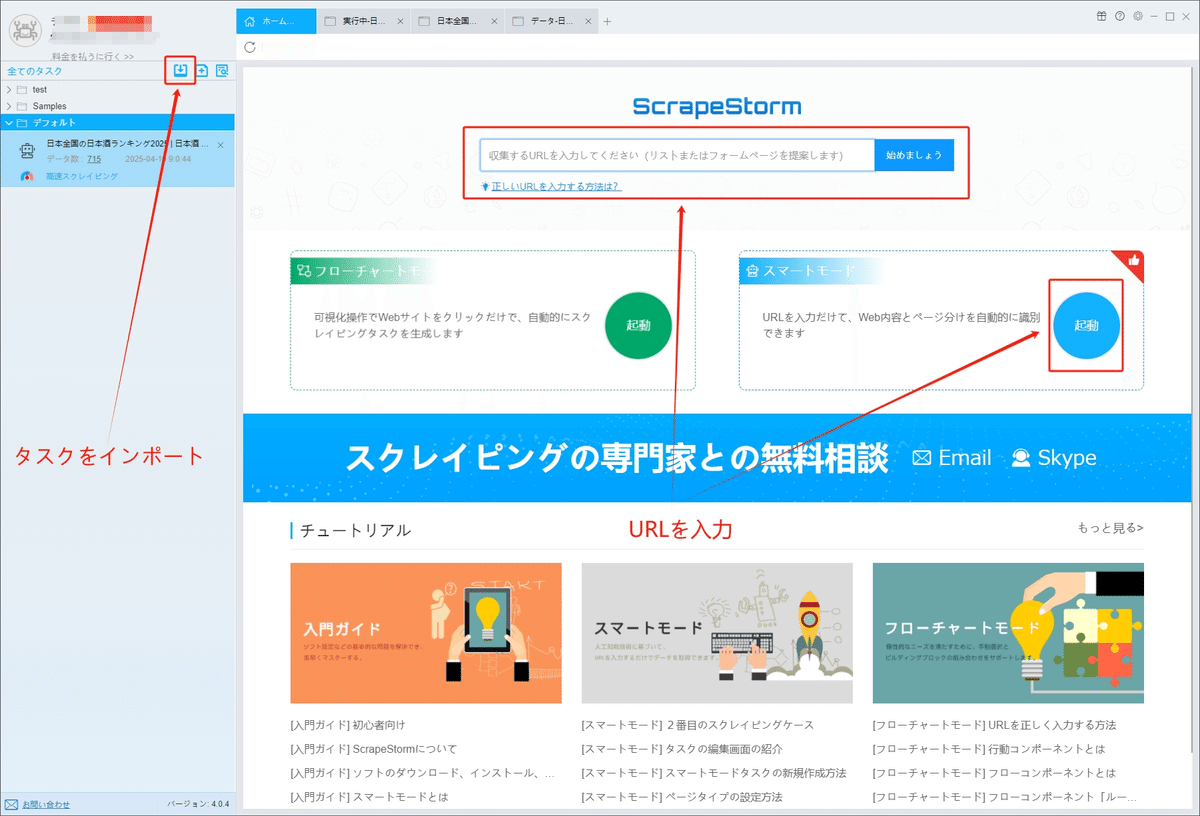Click the Email envelope icon in banner
The height and width of the screenshot is (816, 1200).
pyautogui.click(x=922, y=458)
